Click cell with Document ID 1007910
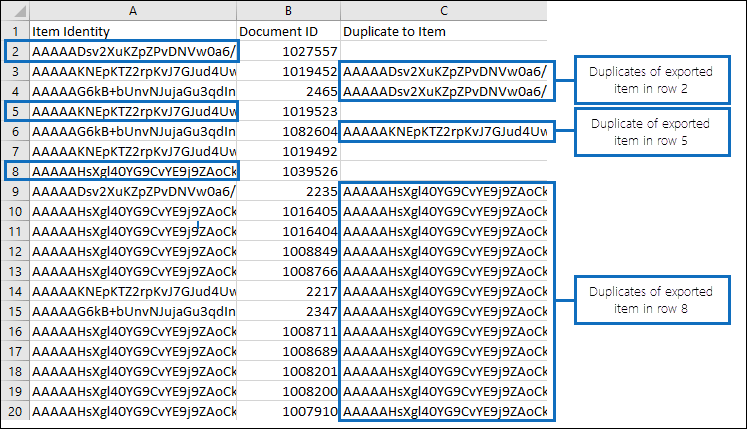Viewport: 747px width, 429px height. [x=288, y=411]
